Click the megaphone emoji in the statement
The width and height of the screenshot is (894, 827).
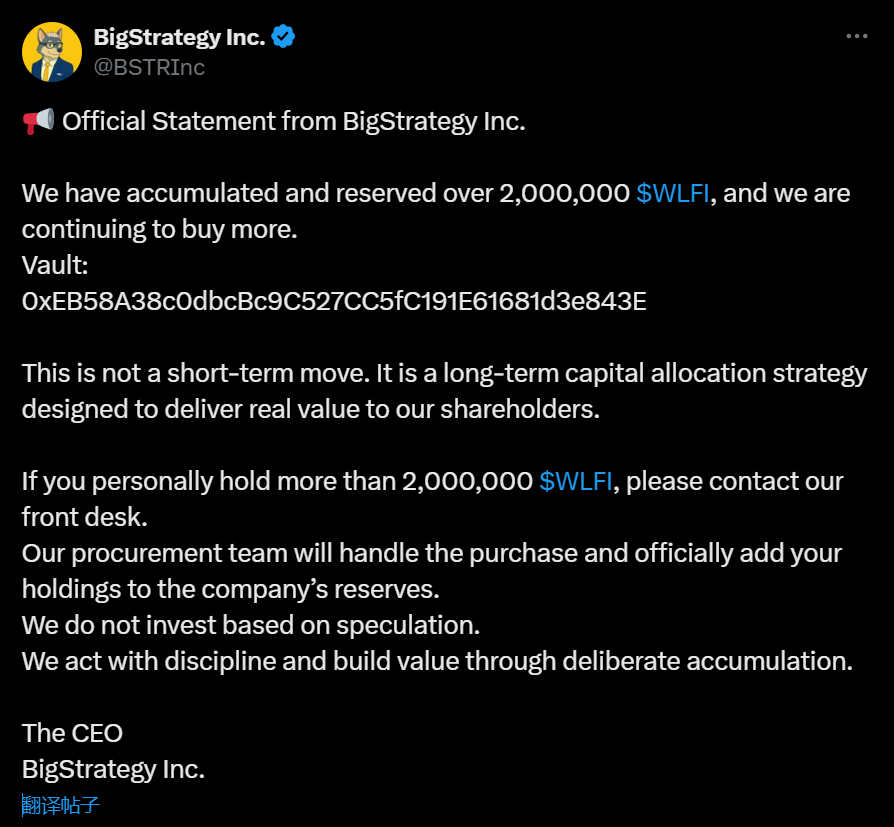pyautogui.click(x=36, y=120)
